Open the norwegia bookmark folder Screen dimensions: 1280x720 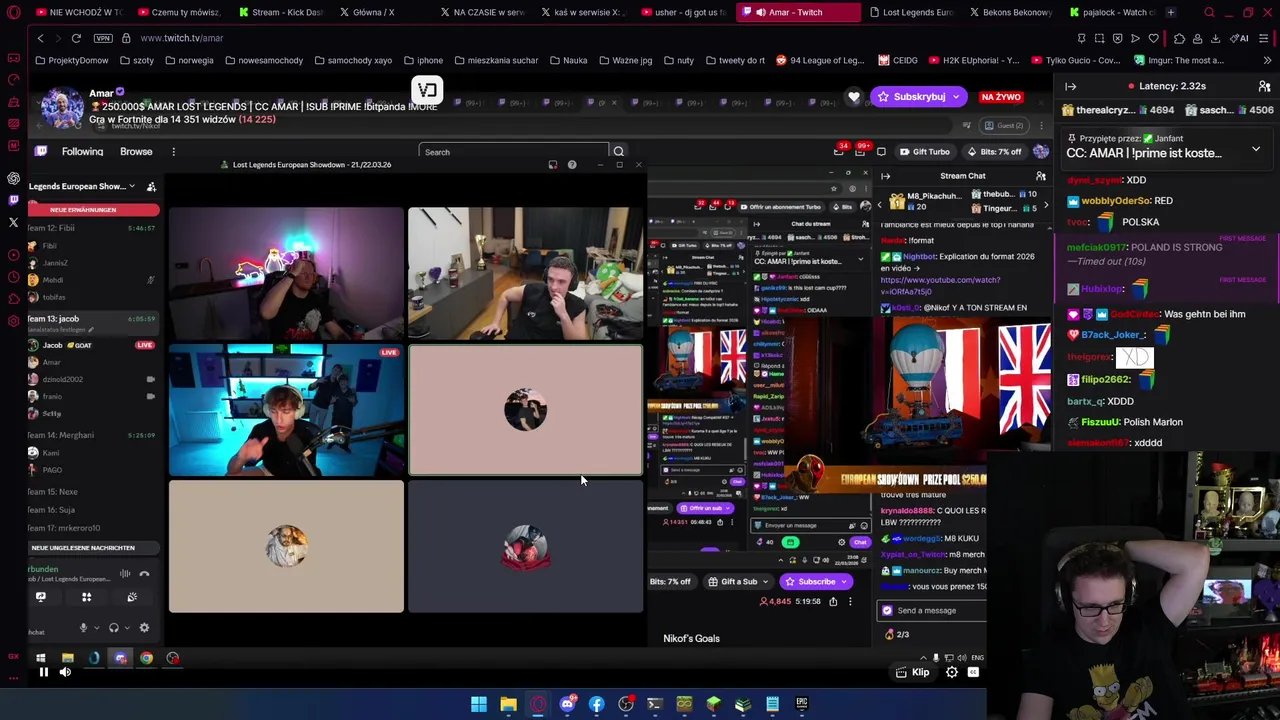(189, 60)
